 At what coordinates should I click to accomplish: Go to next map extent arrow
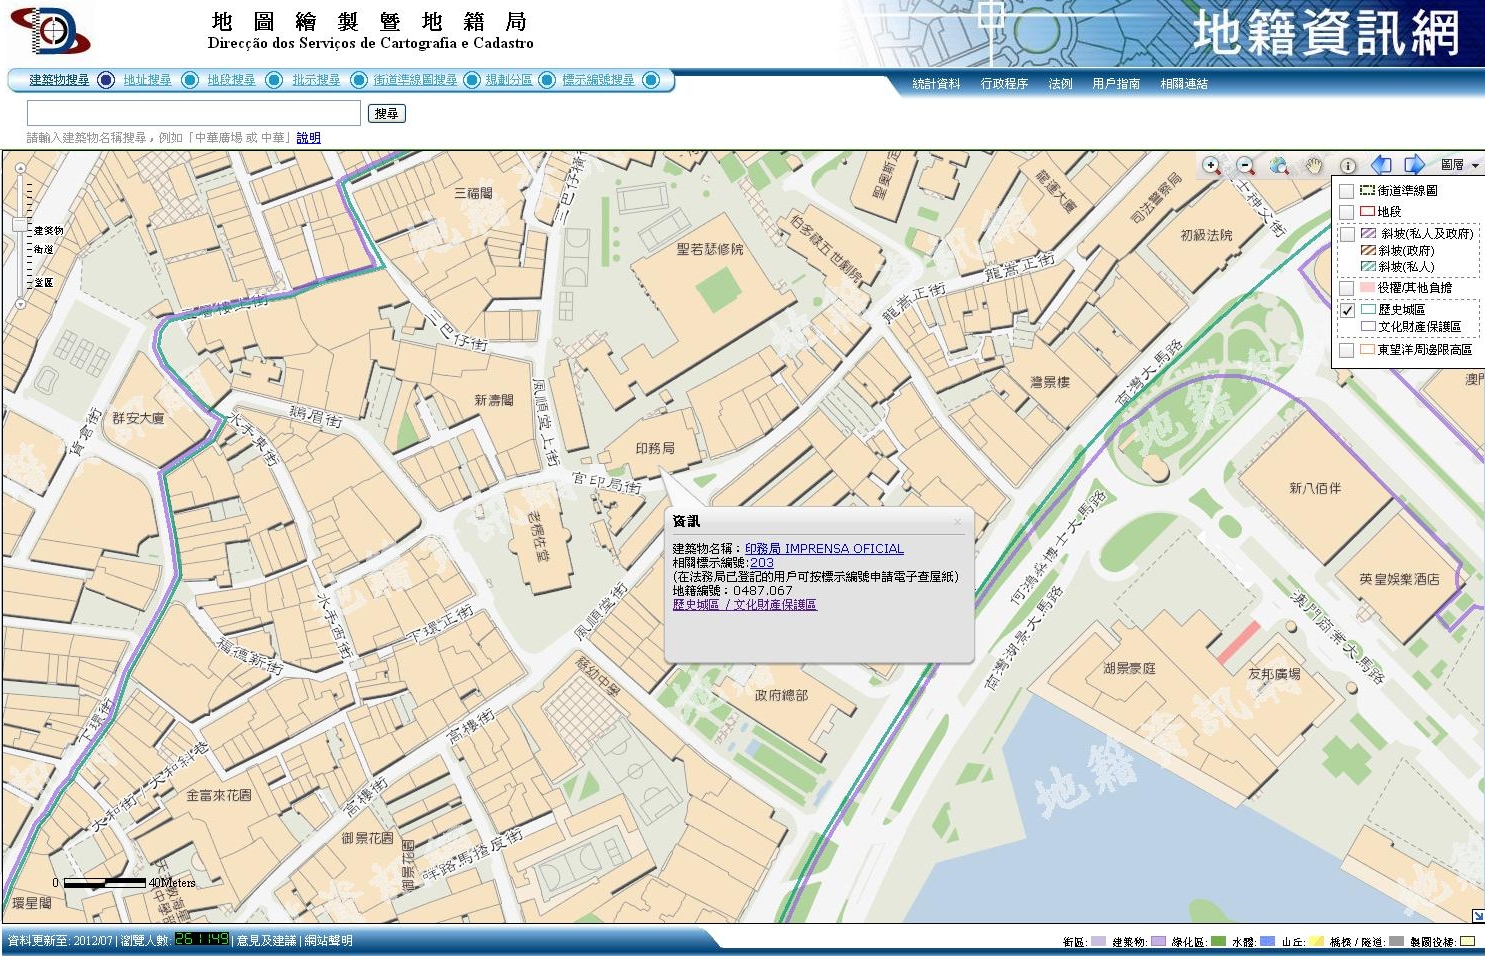point(1414,165)
